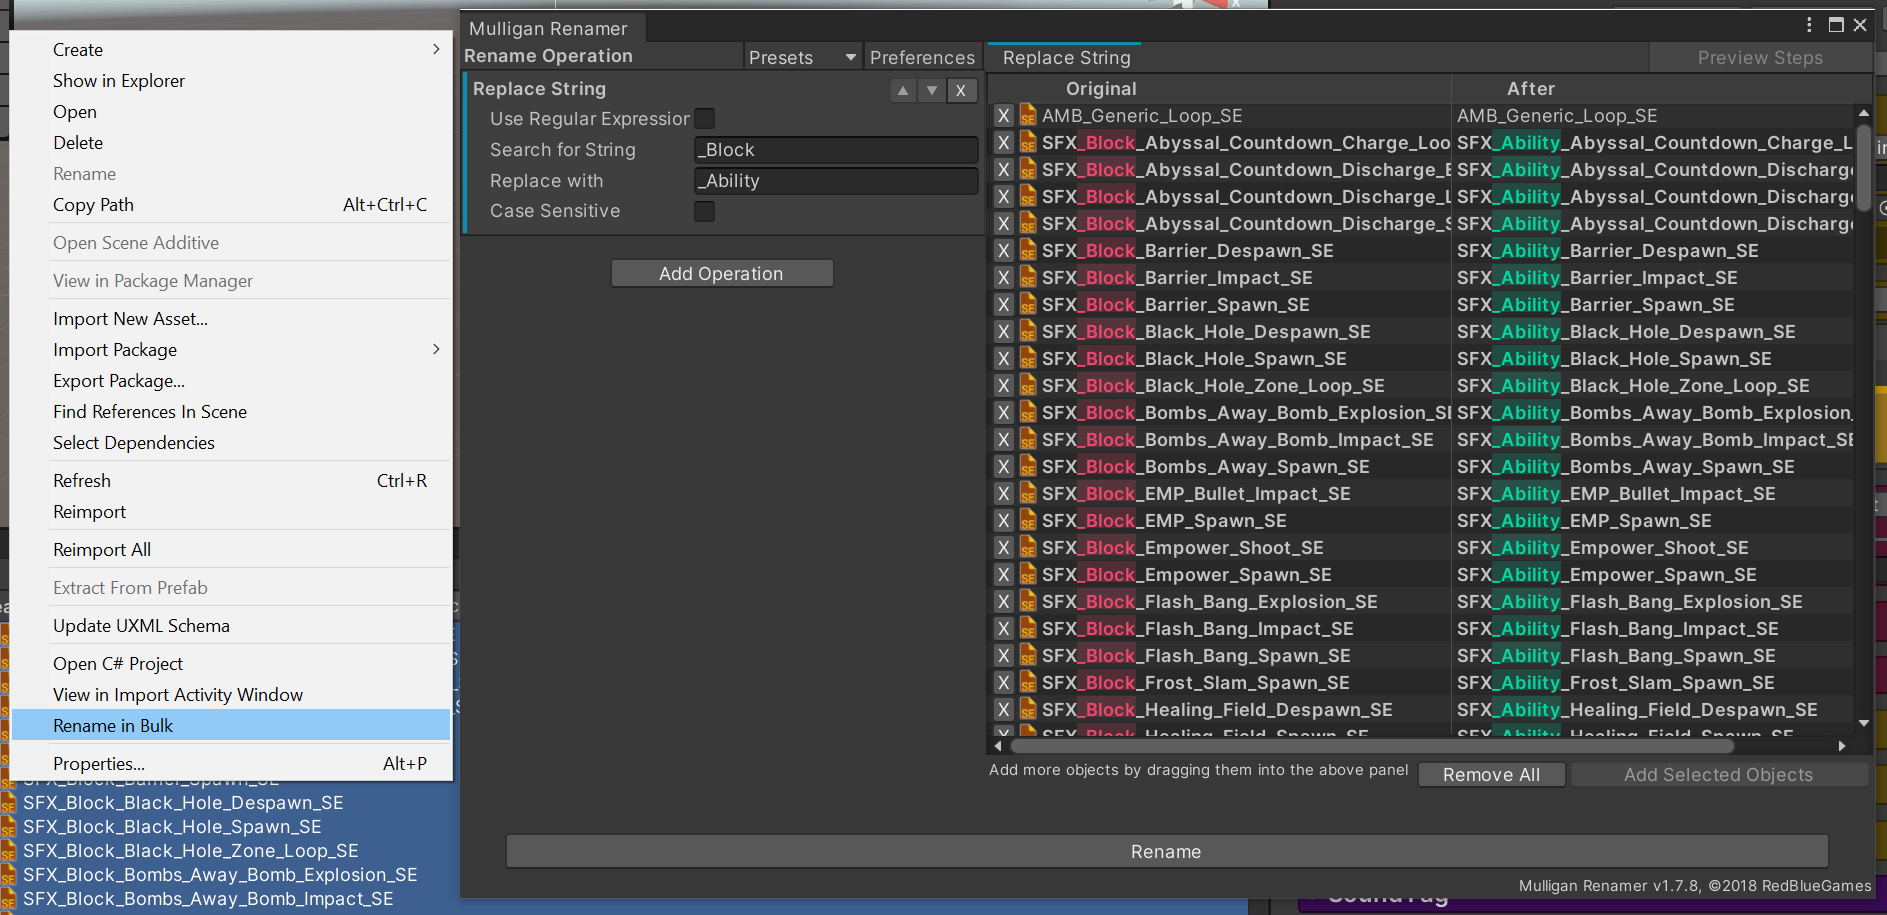Choose Copy Path from context menu
1887x915 pixels.
point(232,205)
